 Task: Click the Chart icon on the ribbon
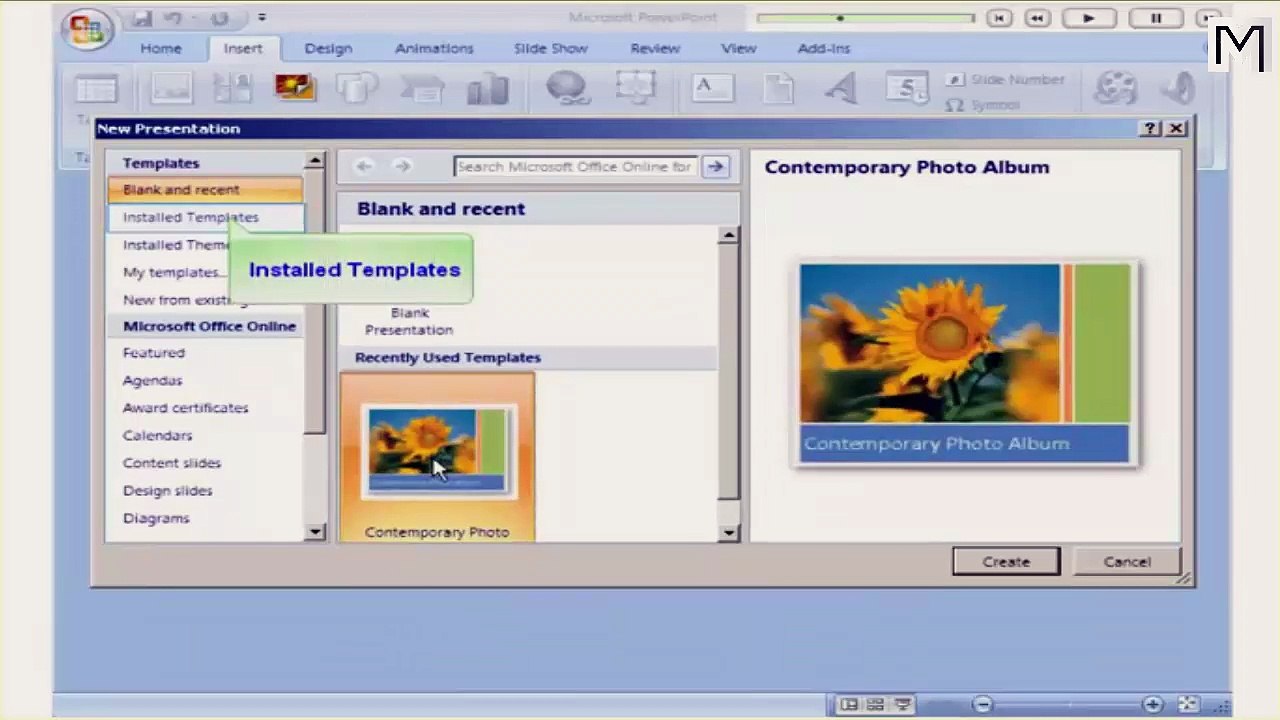click(488, 89)
